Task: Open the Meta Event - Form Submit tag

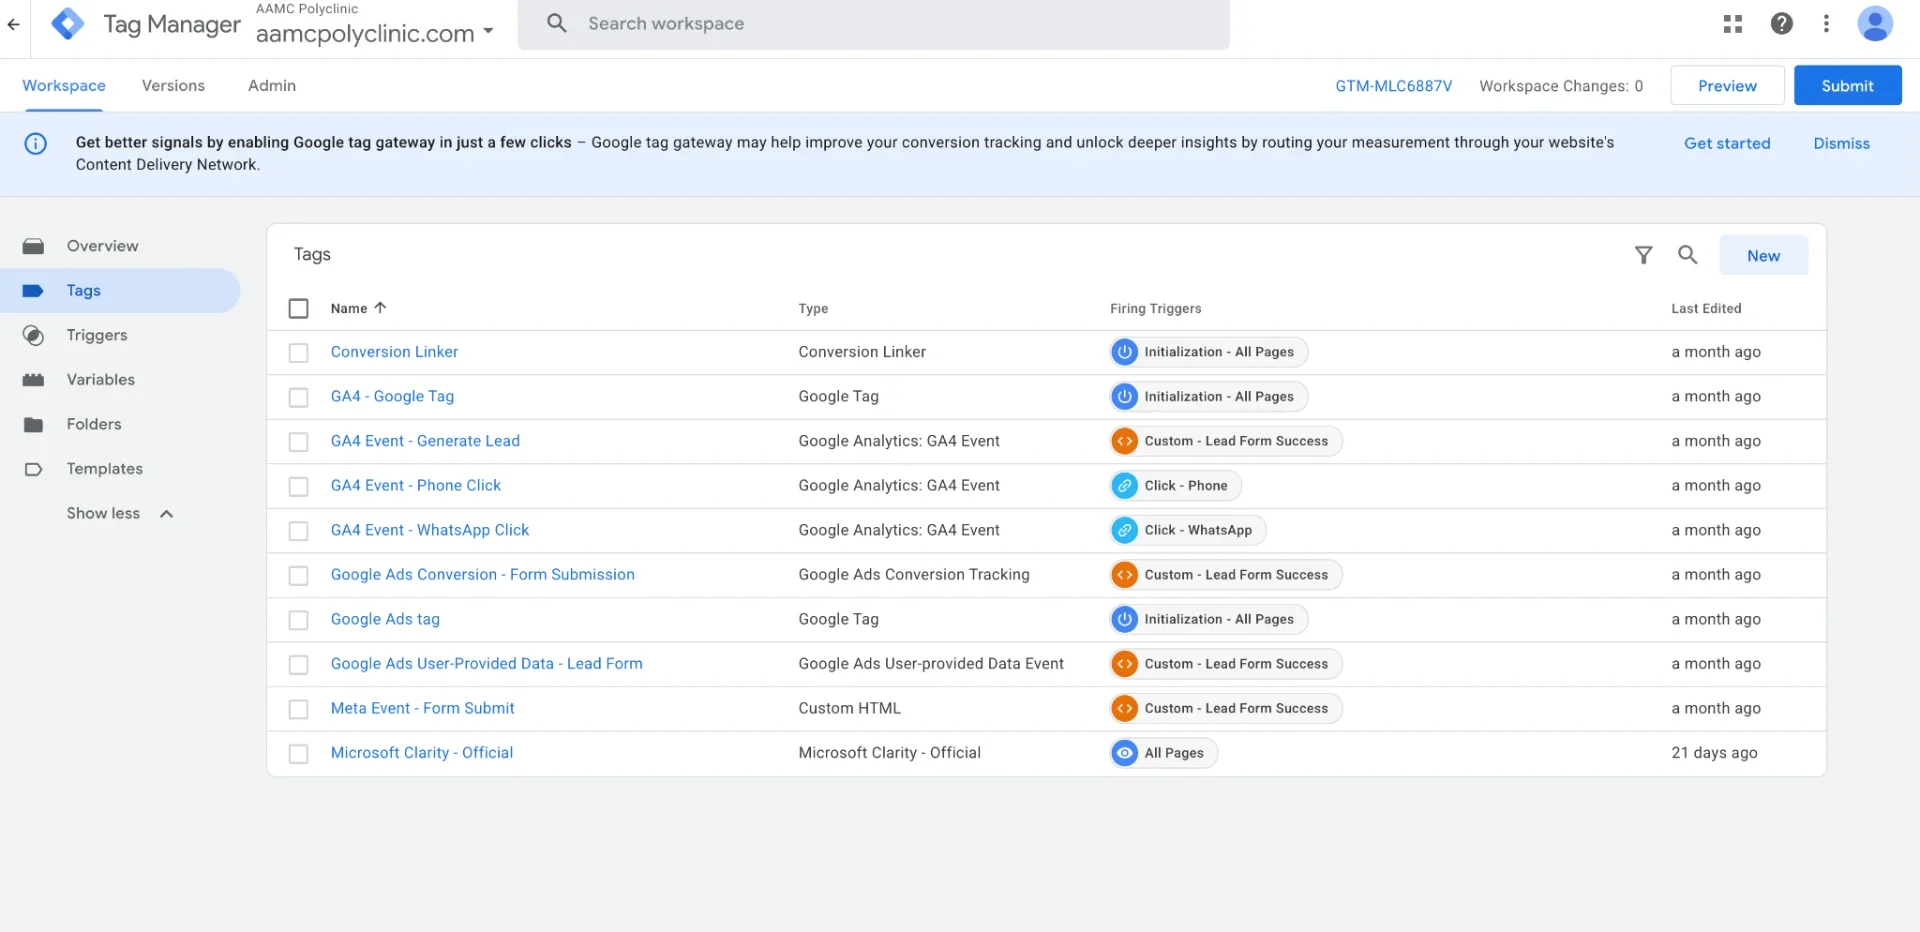Action: tap(422, 708)
